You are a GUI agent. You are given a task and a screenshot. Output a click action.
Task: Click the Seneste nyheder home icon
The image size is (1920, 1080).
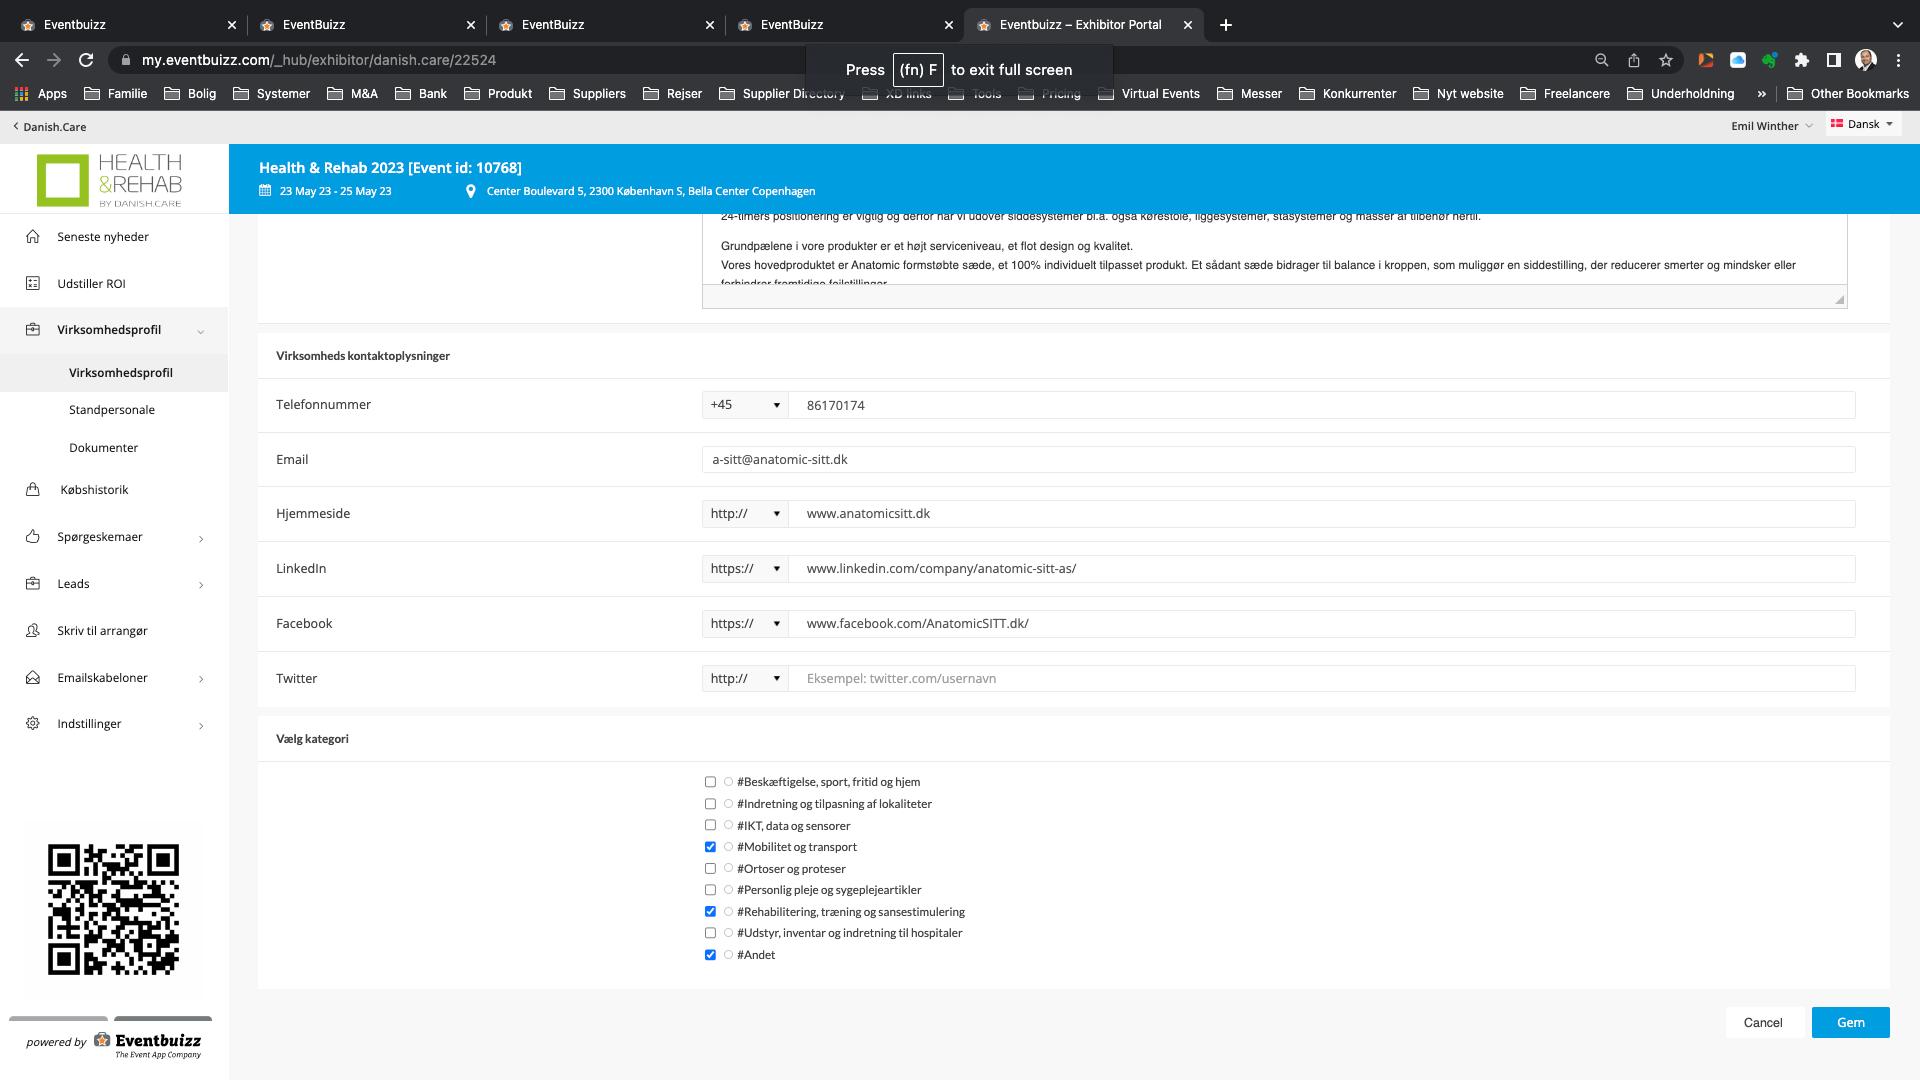(x=33, y=237)
